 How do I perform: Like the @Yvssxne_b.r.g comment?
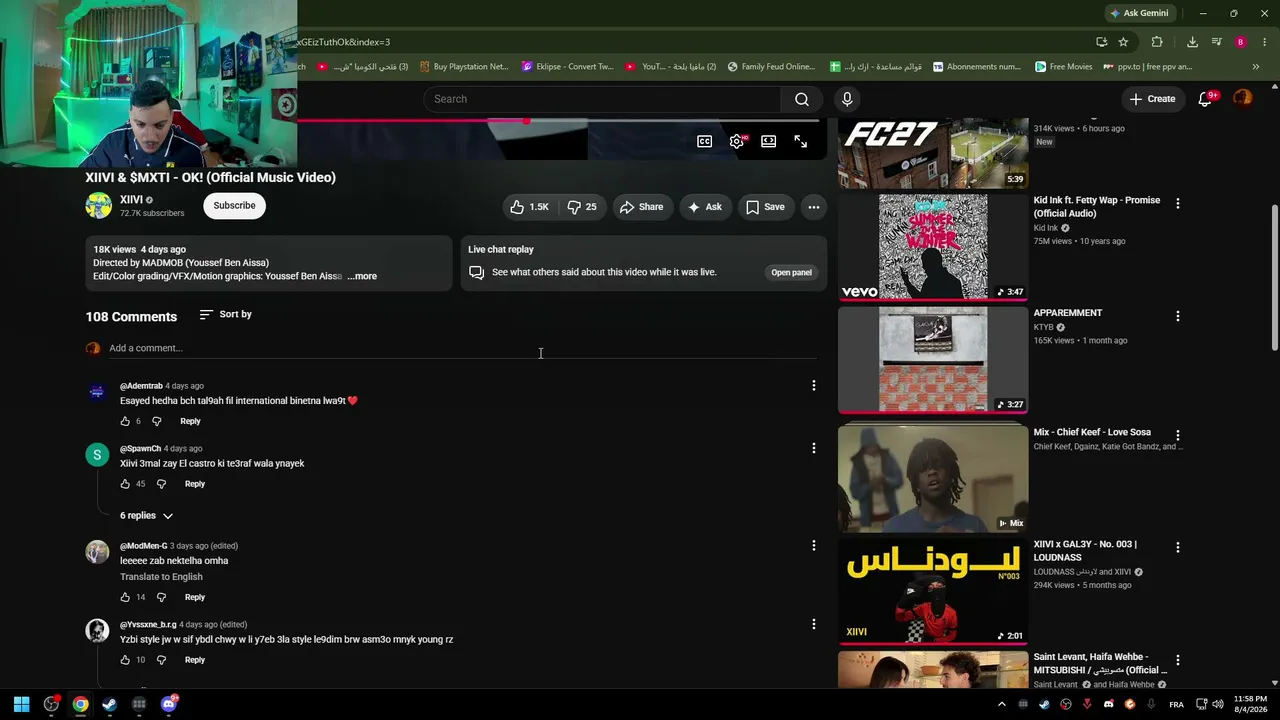click(125, 660)
